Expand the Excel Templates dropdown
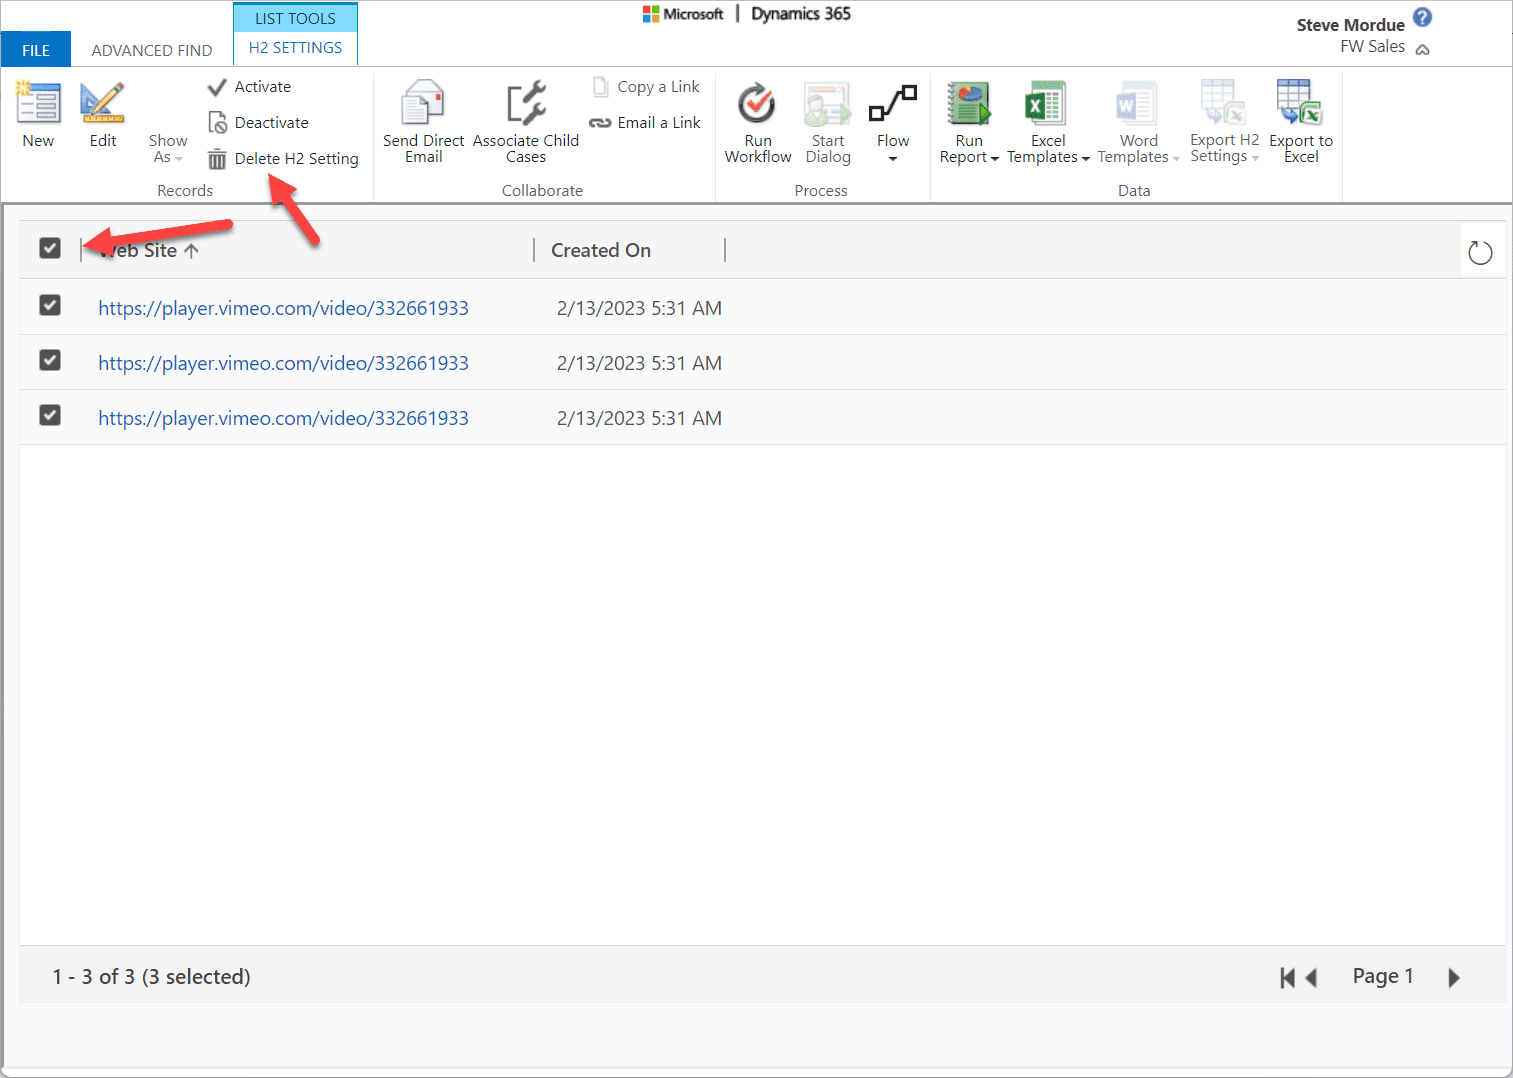Viewport: 1513px width, 1078px height. (x=1048, y=157)
